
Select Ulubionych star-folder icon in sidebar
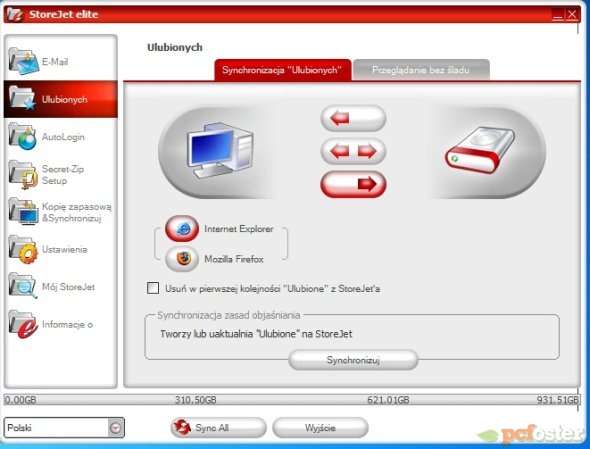coord(23,98)
